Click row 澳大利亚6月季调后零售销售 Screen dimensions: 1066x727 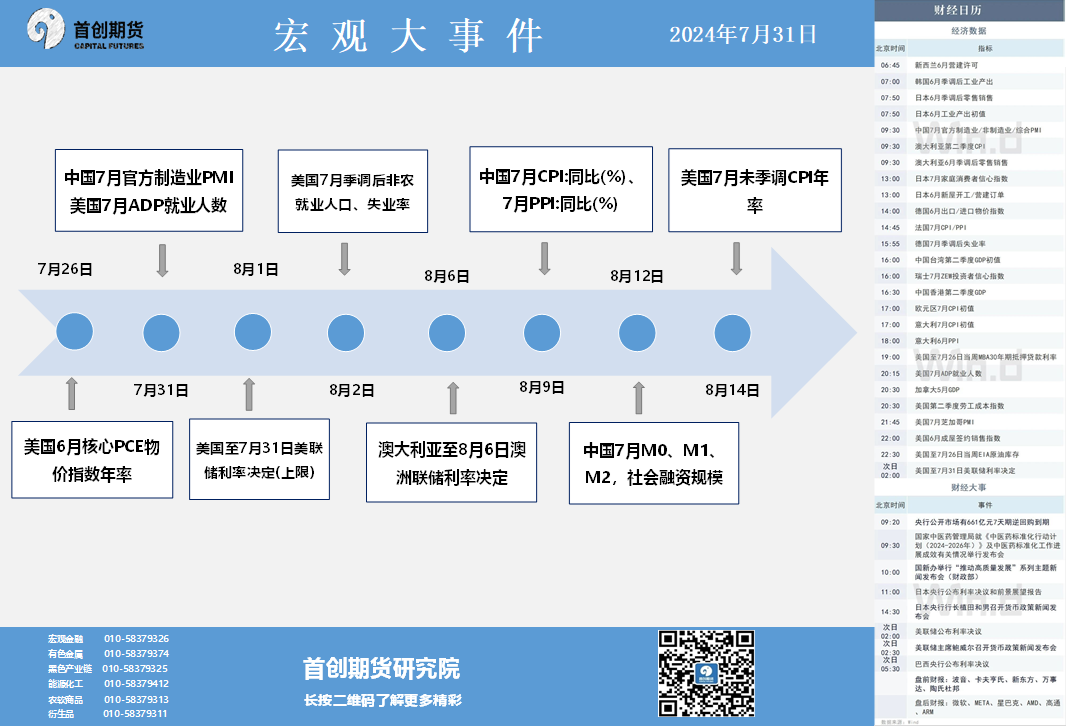coord(969,163)
